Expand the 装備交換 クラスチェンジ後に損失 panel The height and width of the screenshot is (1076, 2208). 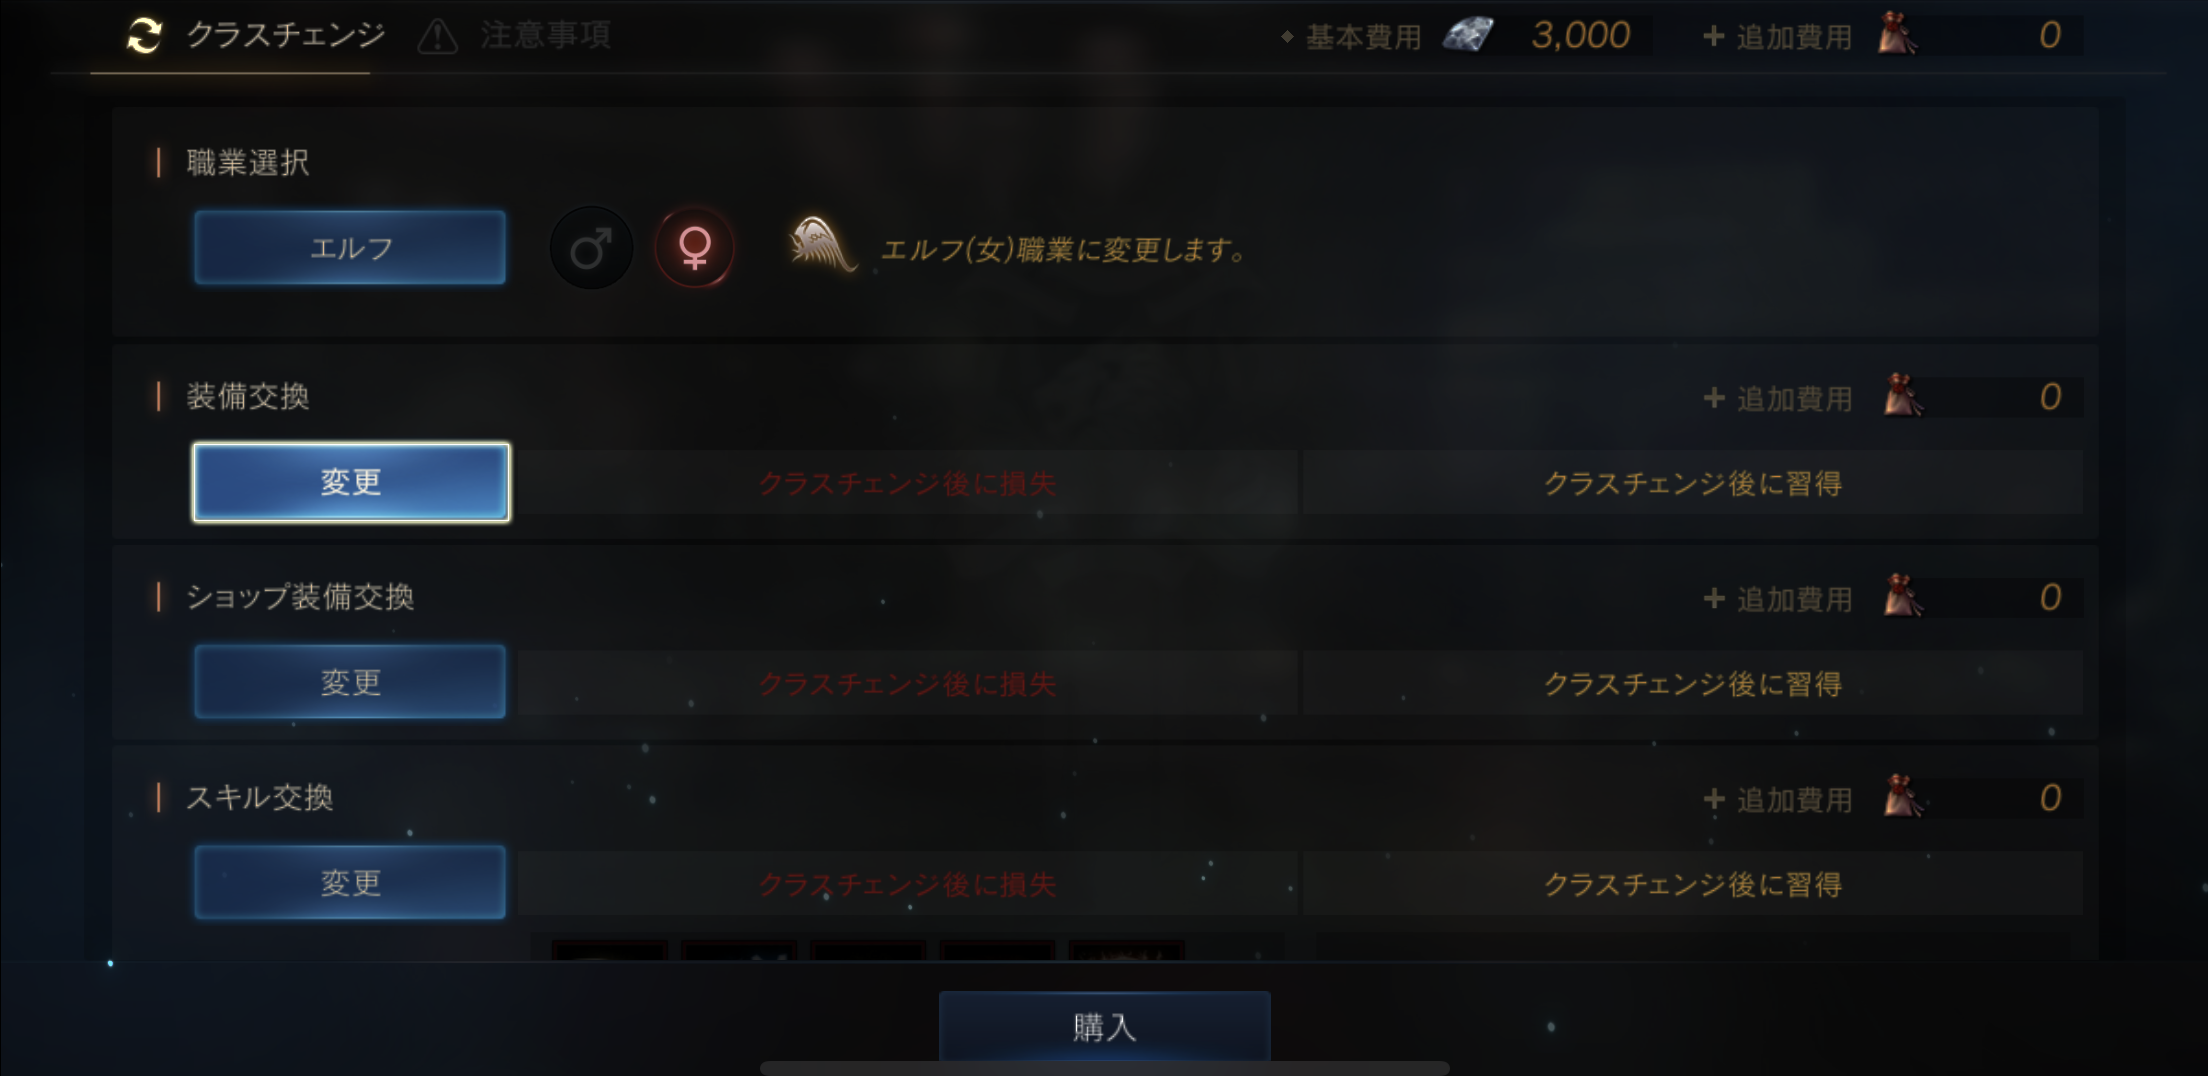907,483
